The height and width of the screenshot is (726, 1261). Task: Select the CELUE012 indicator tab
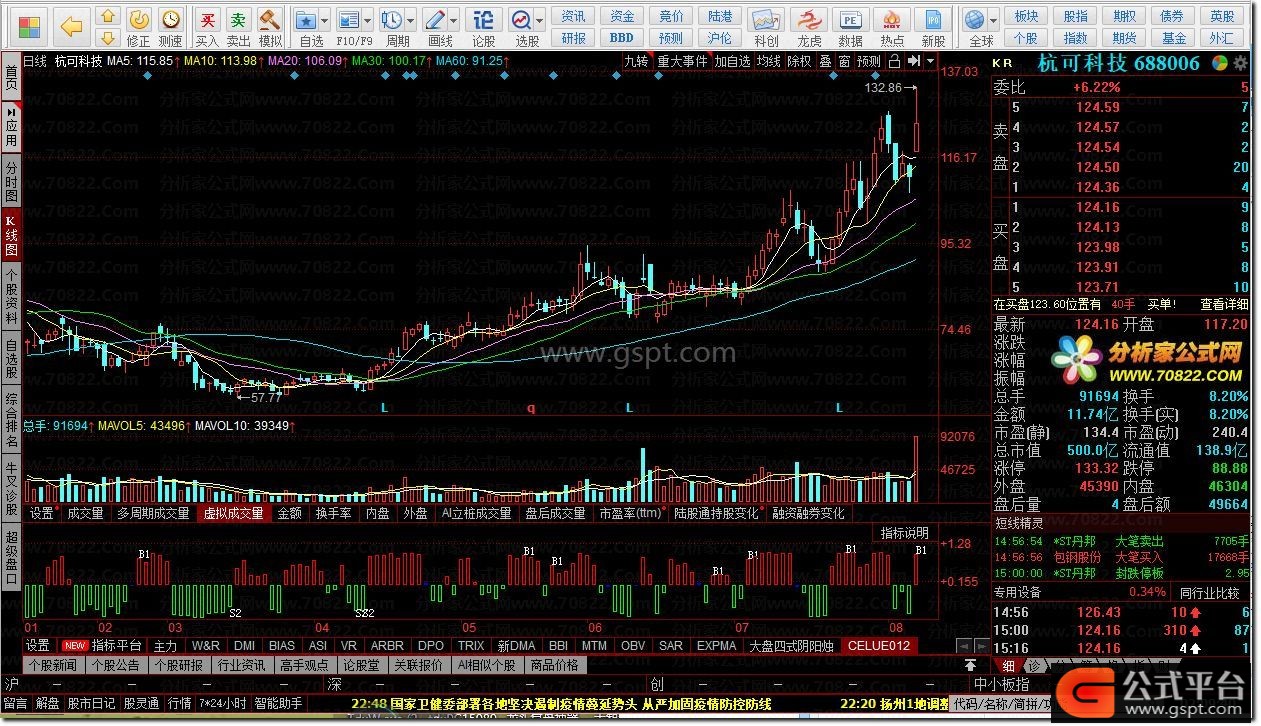[x=879, y=645]
